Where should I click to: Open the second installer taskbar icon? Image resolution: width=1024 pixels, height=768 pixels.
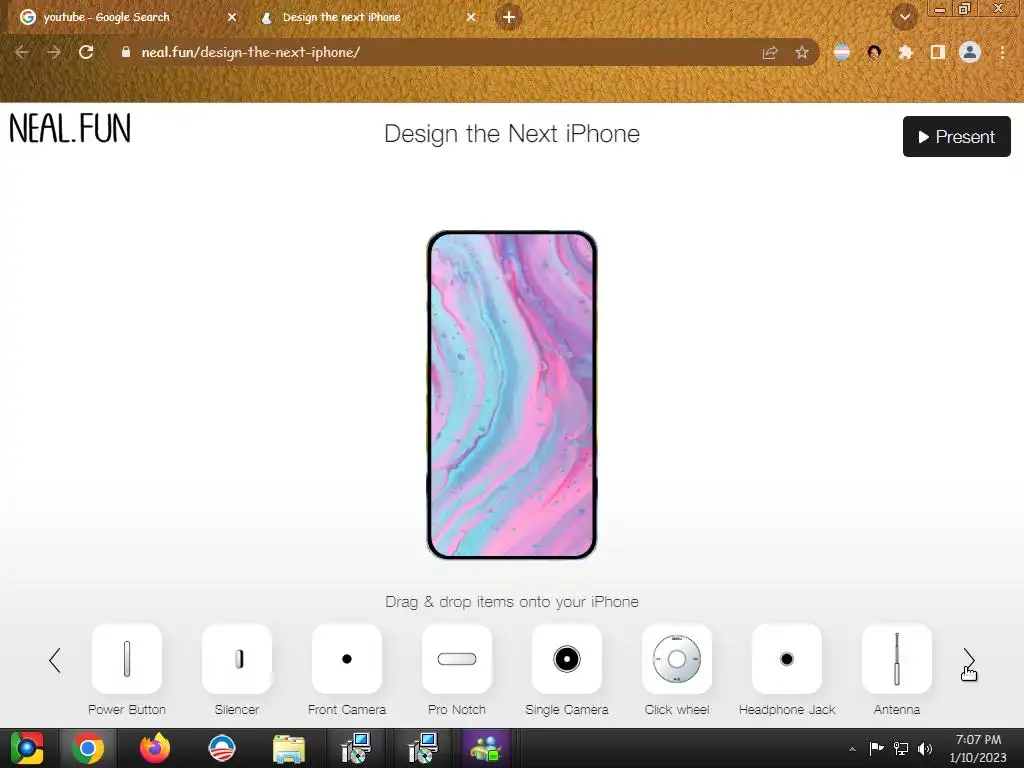(x=423, y=748)
